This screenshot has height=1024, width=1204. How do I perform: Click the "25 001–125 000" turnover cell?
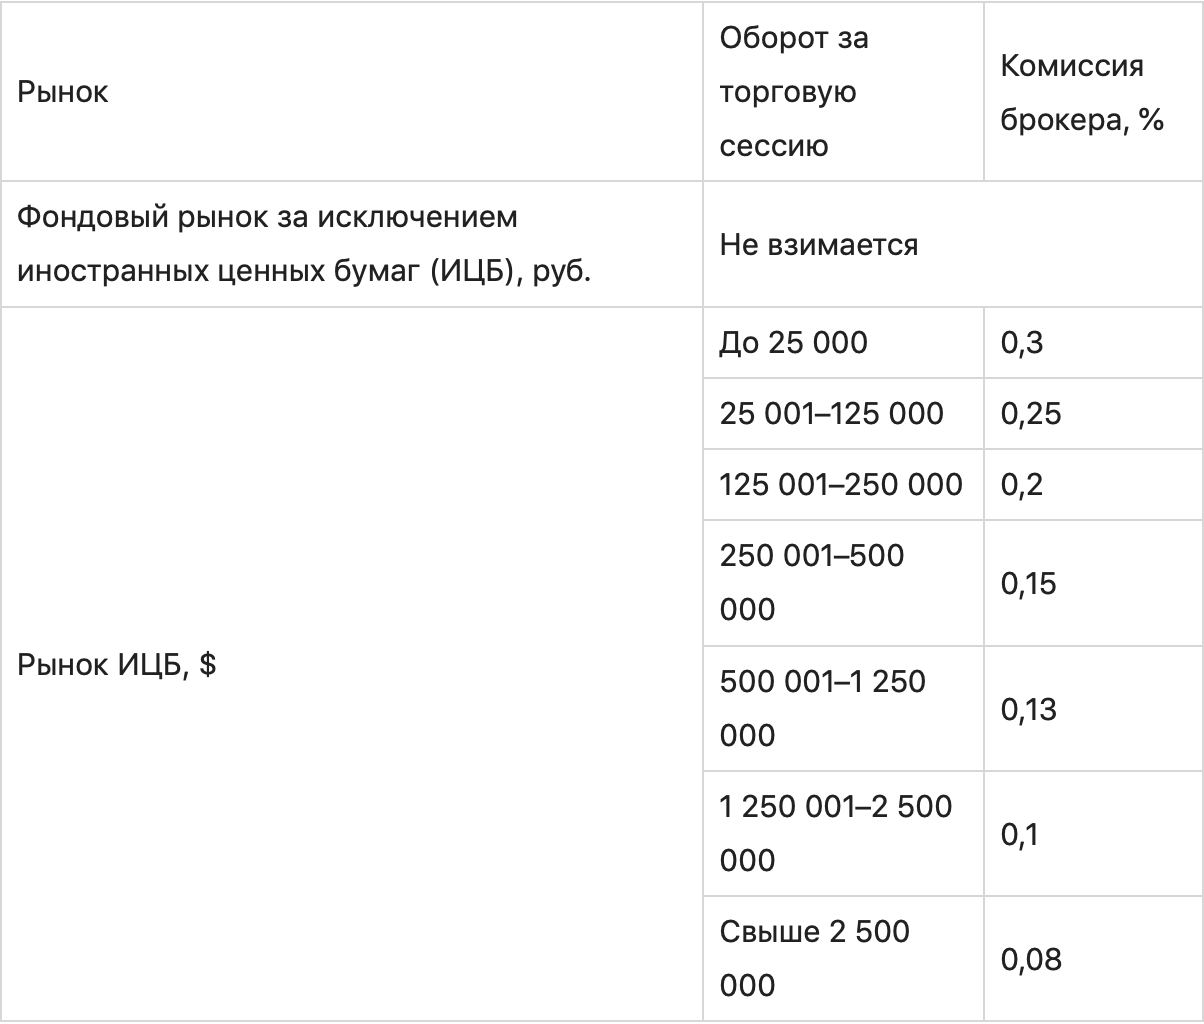pos(831,413)
